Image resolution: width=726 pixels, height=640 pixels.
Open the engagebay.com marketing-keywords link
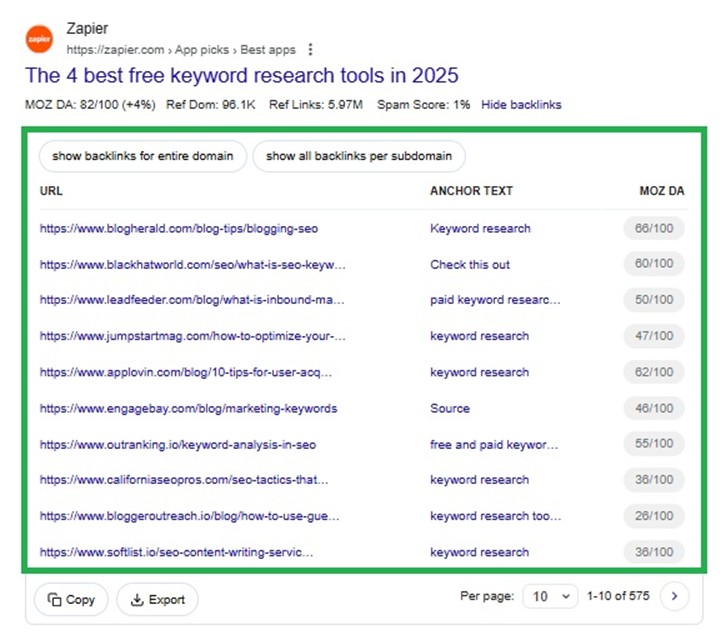(x=188, y=408)
